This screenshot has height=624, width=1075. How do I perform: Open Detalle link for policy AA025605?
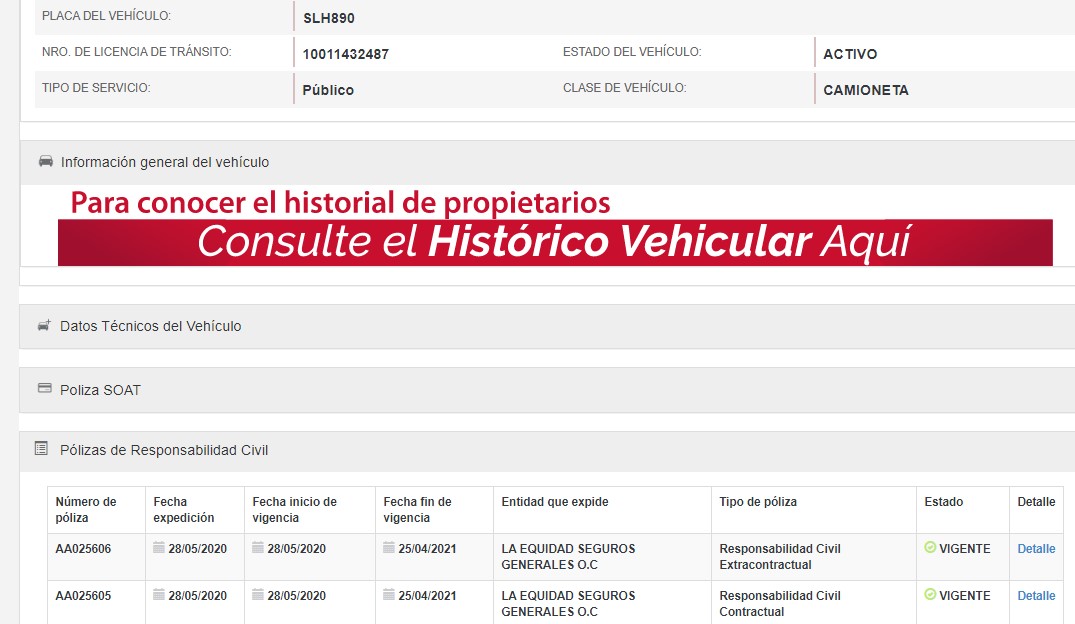click(x=1036, y=596)
